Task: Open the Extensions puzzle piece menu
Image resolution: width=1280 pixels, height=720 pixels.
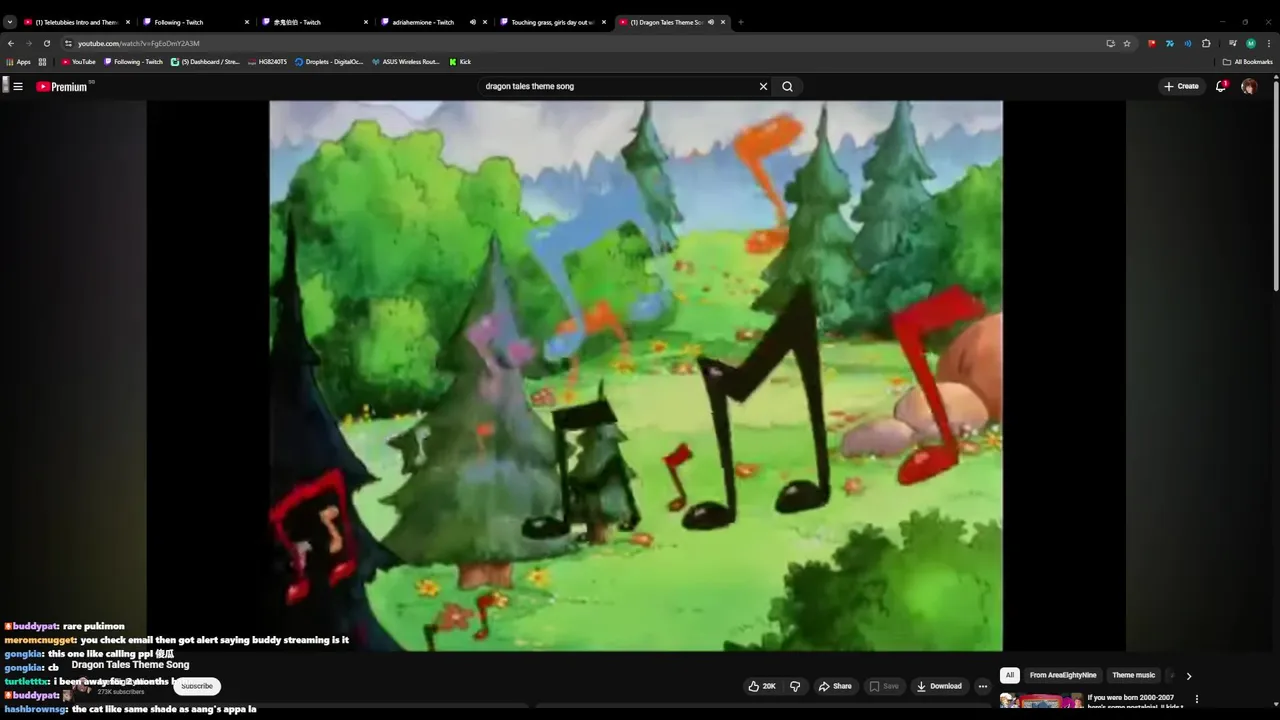Action: (x=1206, y=43)
